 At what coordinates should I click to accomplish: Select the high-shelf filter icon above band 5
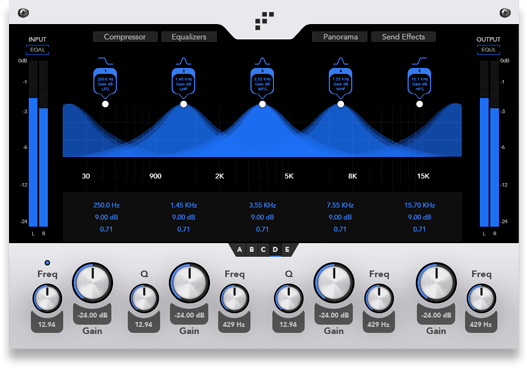419,61
